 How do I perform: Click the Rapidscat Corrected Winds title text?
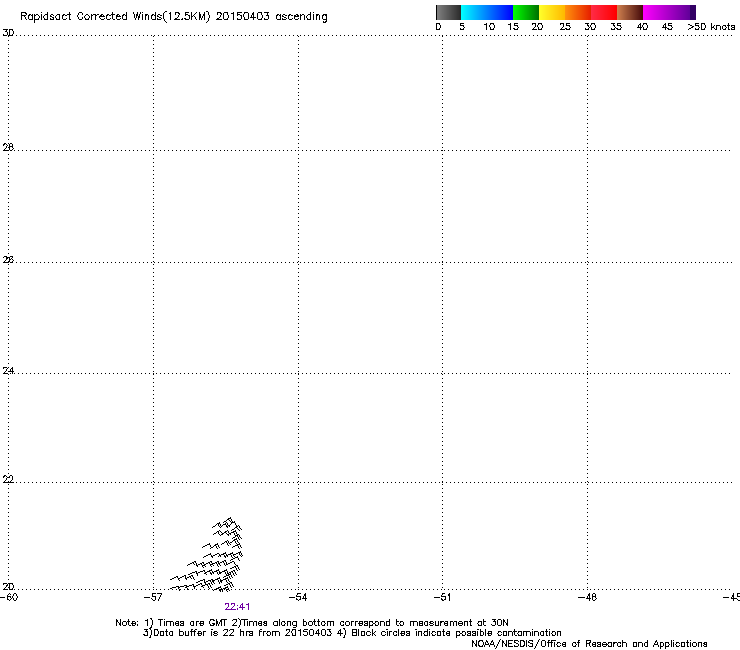174,17
